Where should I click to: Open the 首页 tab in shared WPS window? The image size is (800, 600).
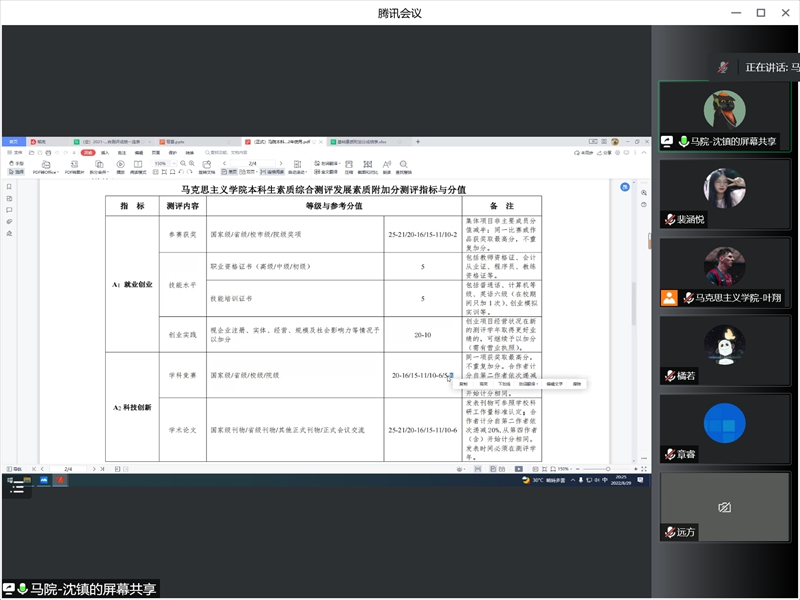14,141
